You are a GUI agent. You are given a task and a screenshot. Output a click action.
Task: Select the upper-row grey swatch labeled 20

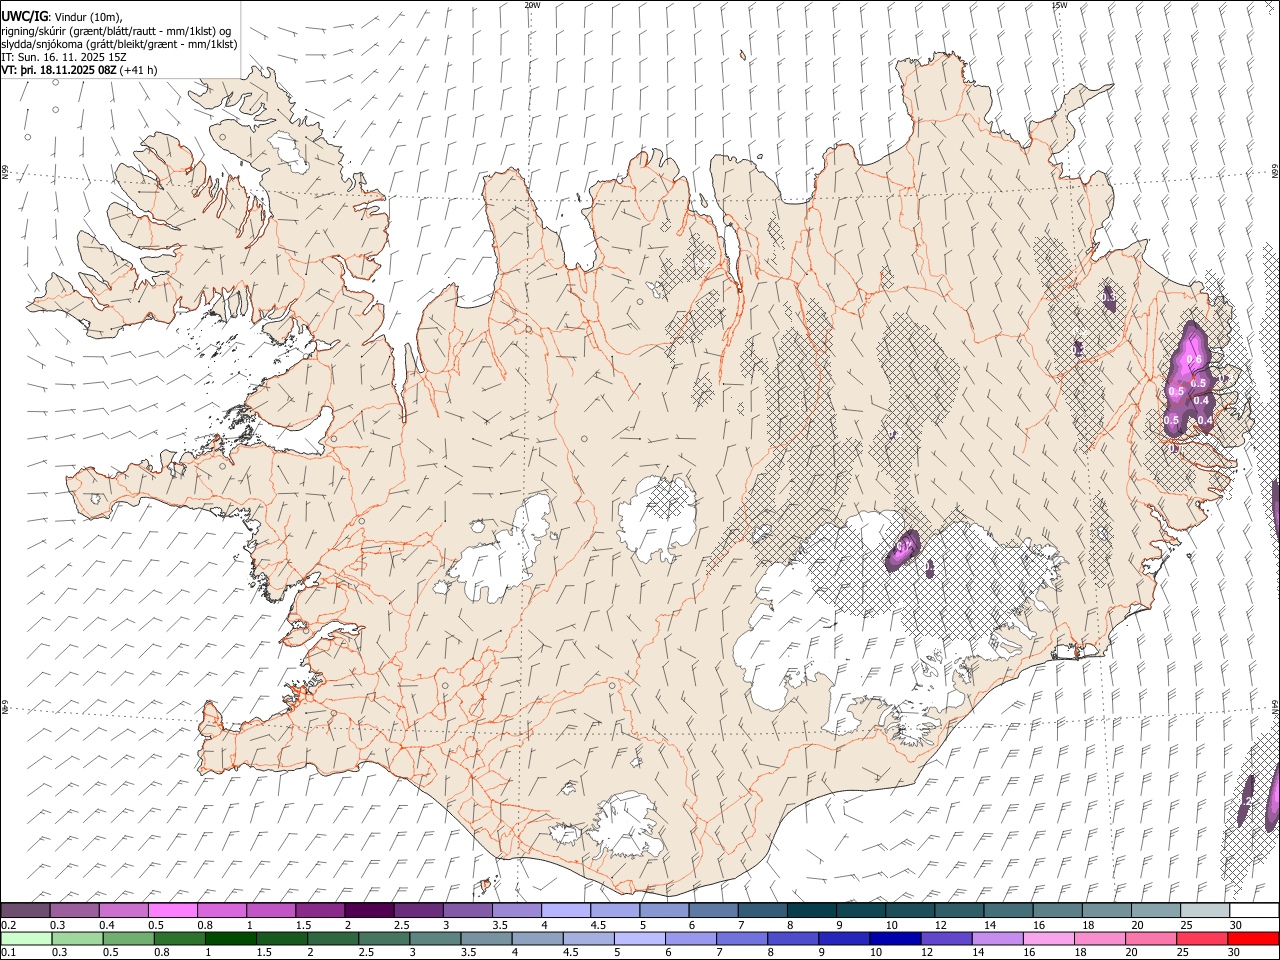pyautogui.click(x=1154, y=910)
